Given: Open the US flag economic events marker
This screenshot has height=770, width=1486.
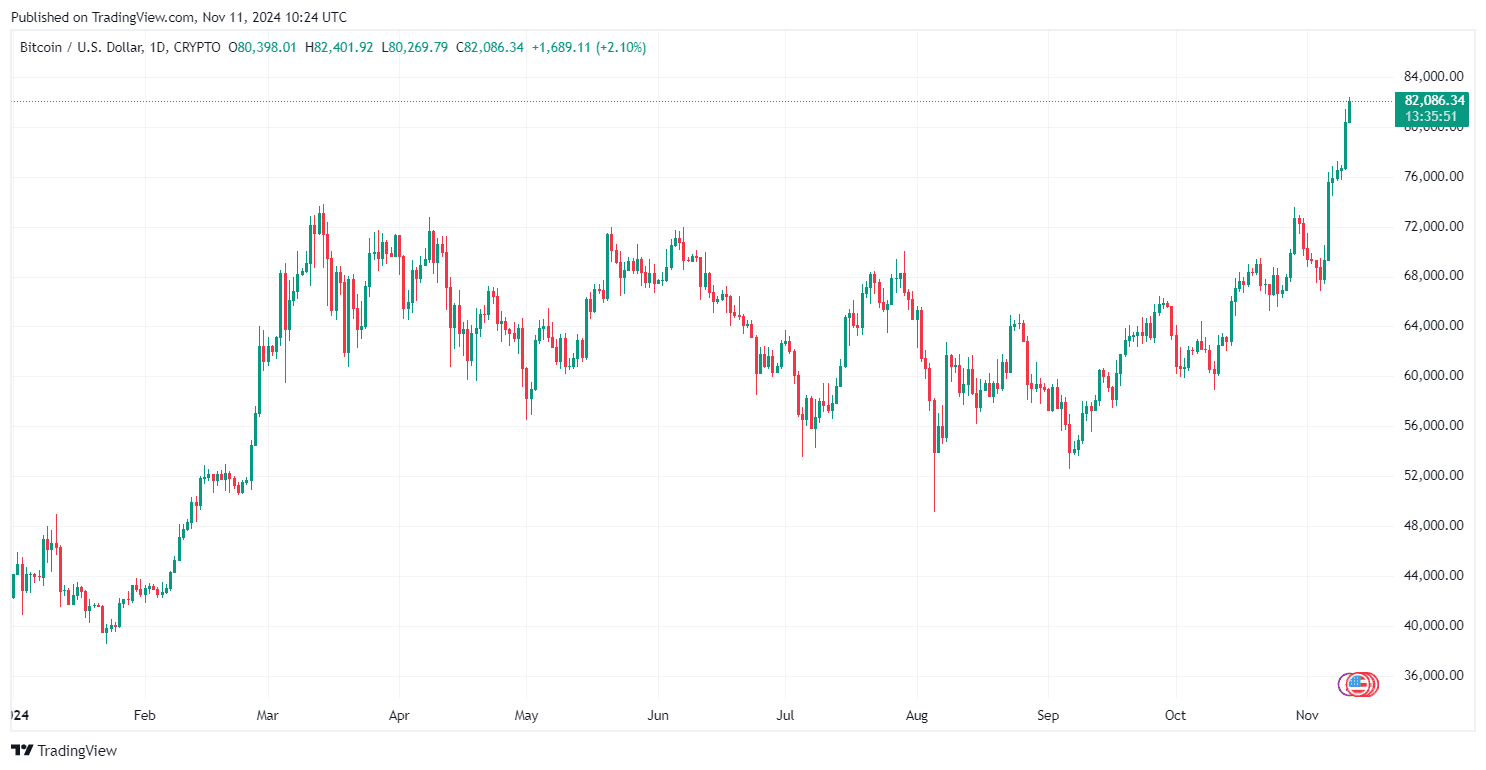Looking at the screenshot, I should click(1358, 684).
